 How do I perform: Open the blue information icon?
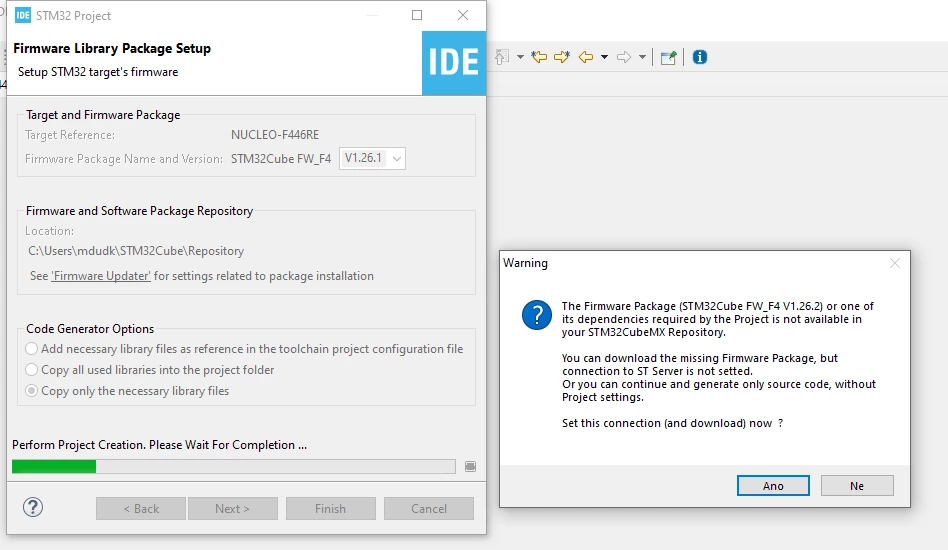tap(700, 57)
